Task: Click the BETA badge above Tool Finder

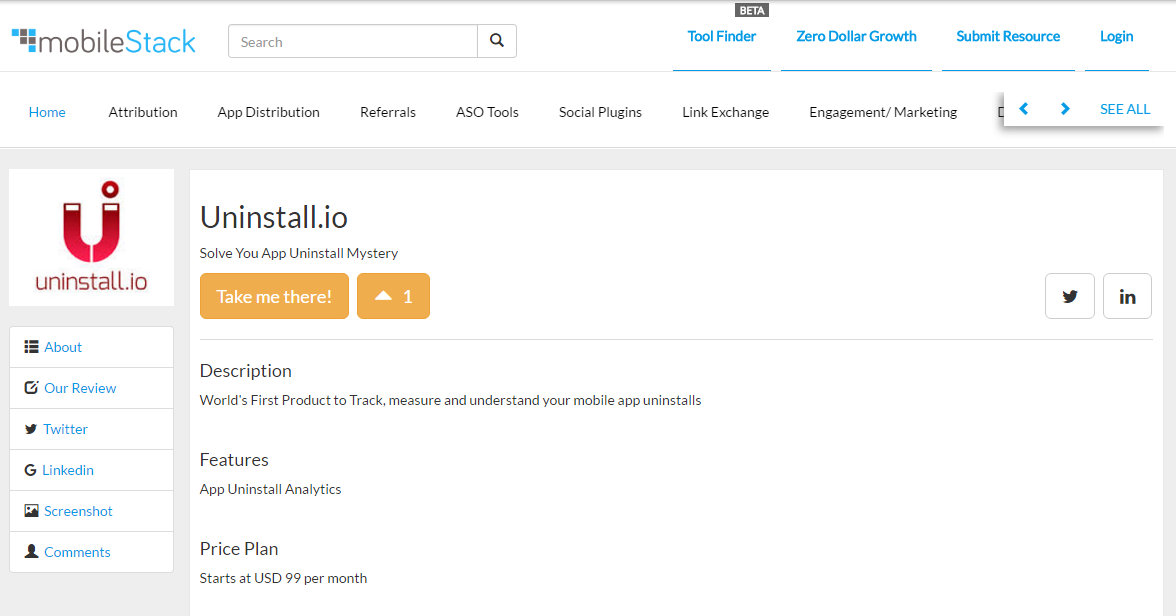Action: 752,11
